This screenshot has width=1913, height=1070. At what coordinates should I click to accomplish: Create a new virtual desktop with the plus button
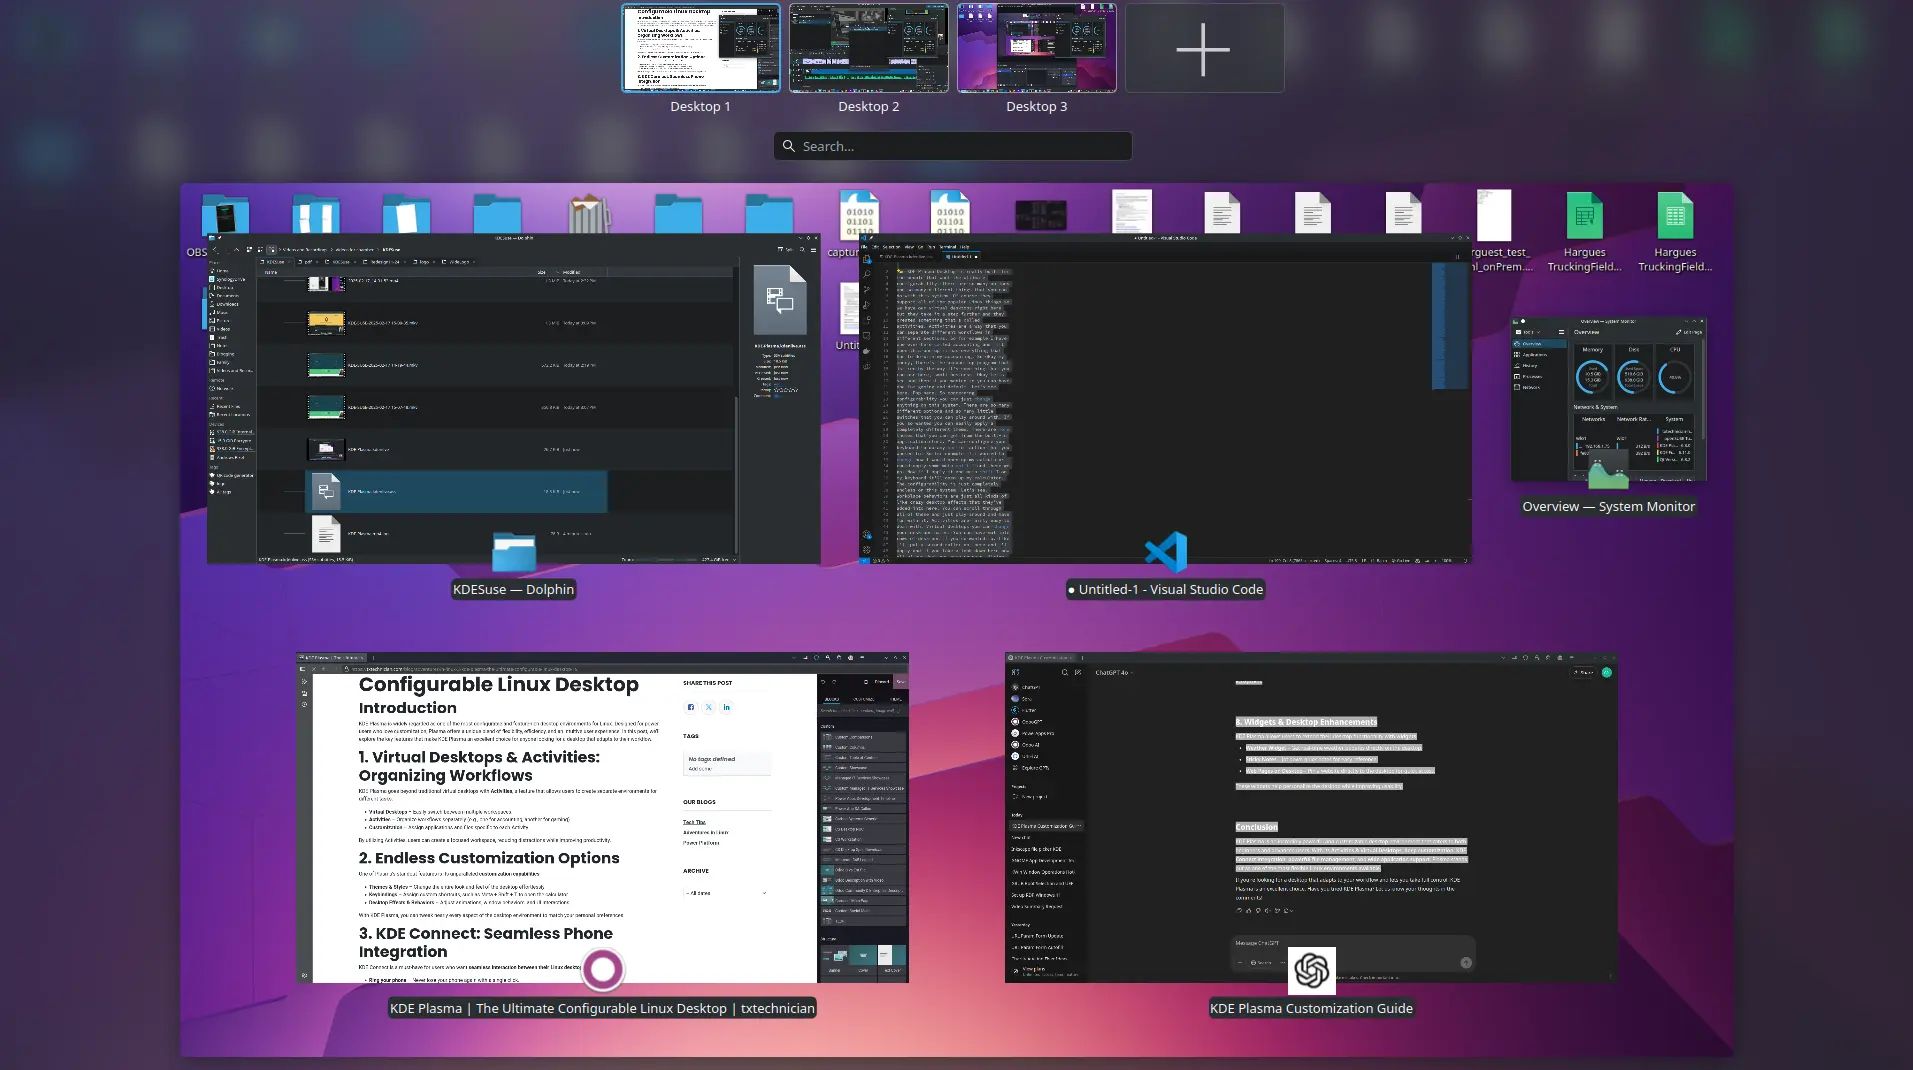[x=1204, y=48]
